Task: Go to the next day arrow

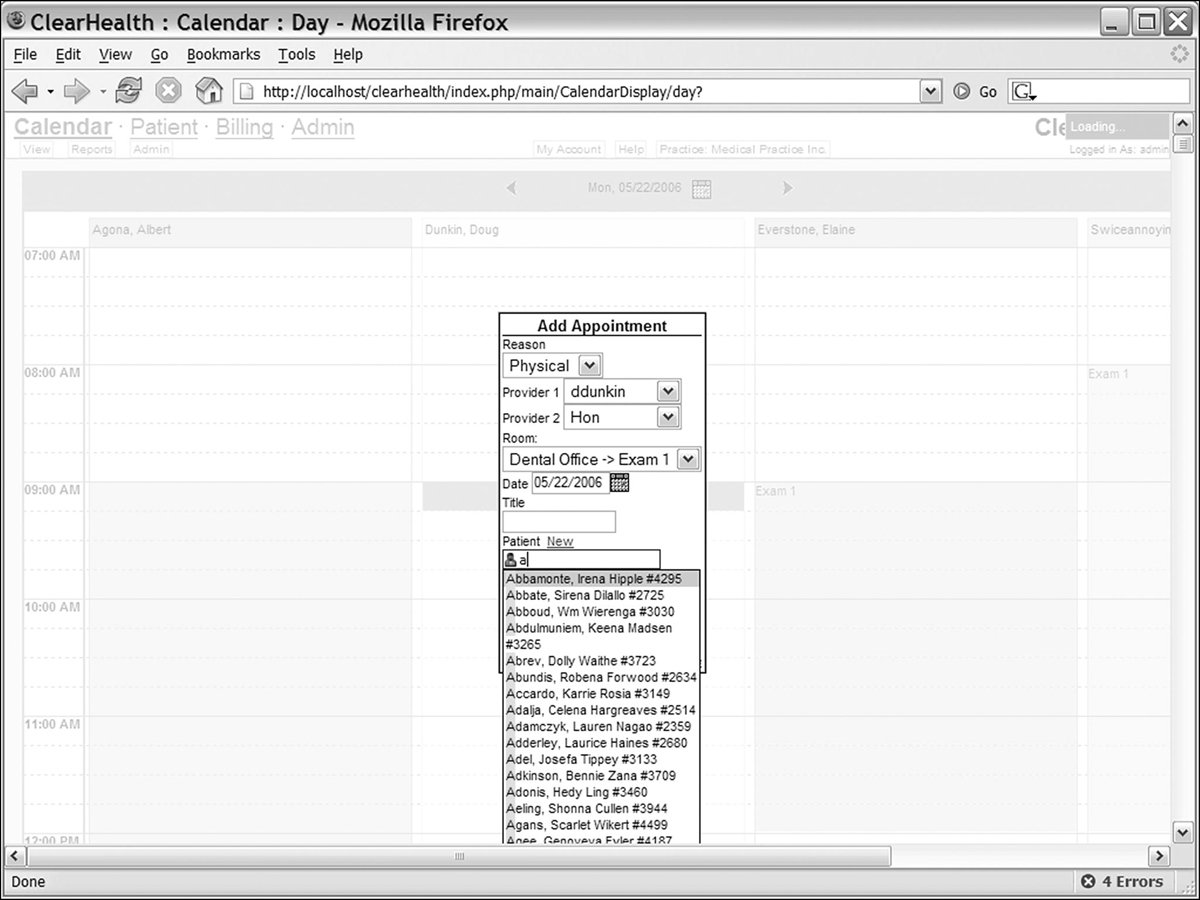Action: tap(787, 188)
